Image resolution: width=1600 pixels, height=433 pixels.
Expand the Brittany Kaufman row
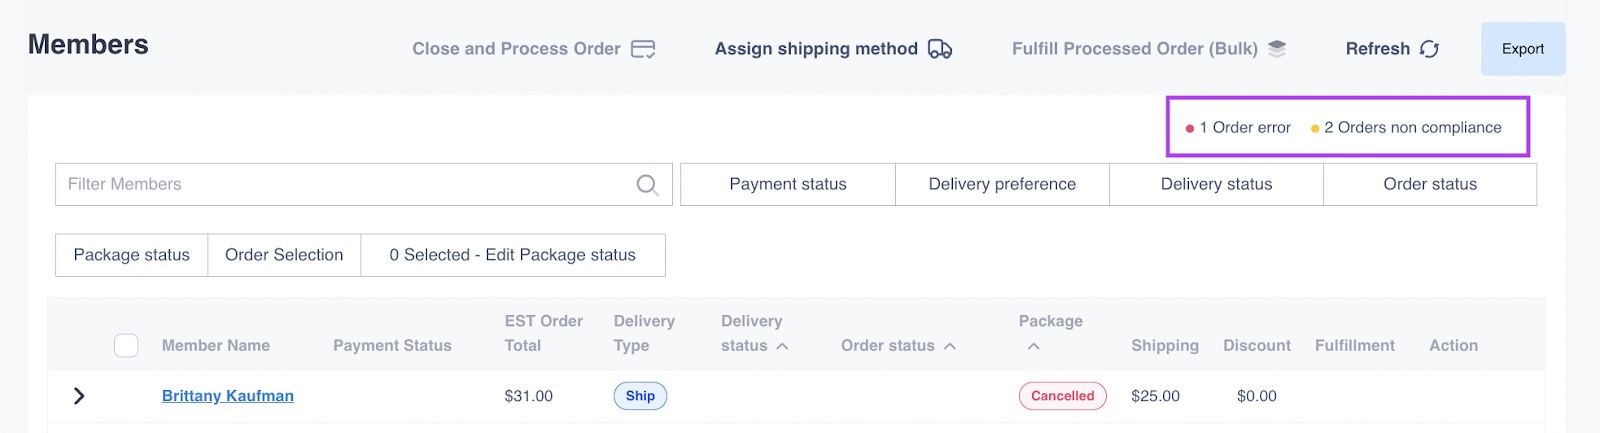(79, 396)
